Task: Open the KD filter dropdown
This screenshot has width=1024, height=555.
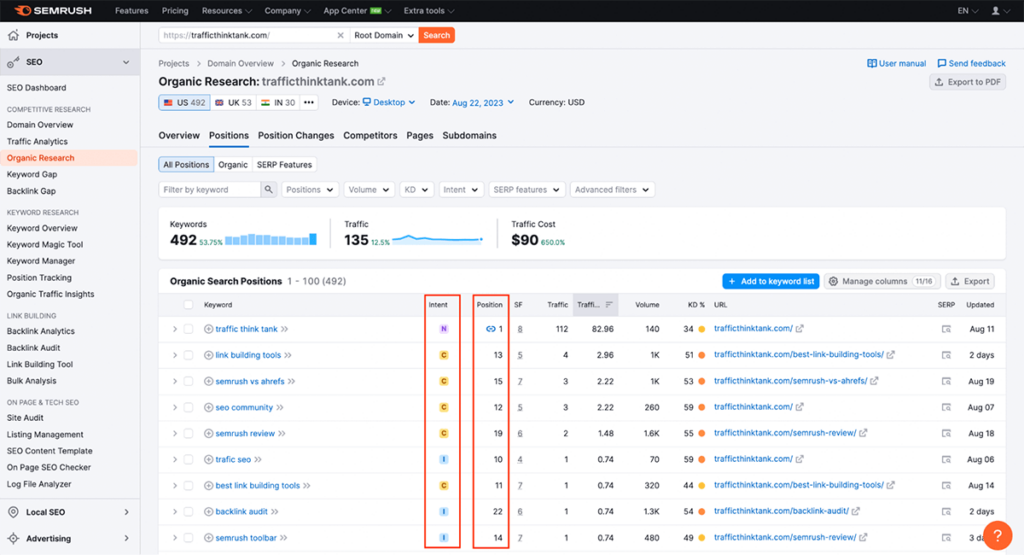Action: pyautogui.click(x=416, y=189)
